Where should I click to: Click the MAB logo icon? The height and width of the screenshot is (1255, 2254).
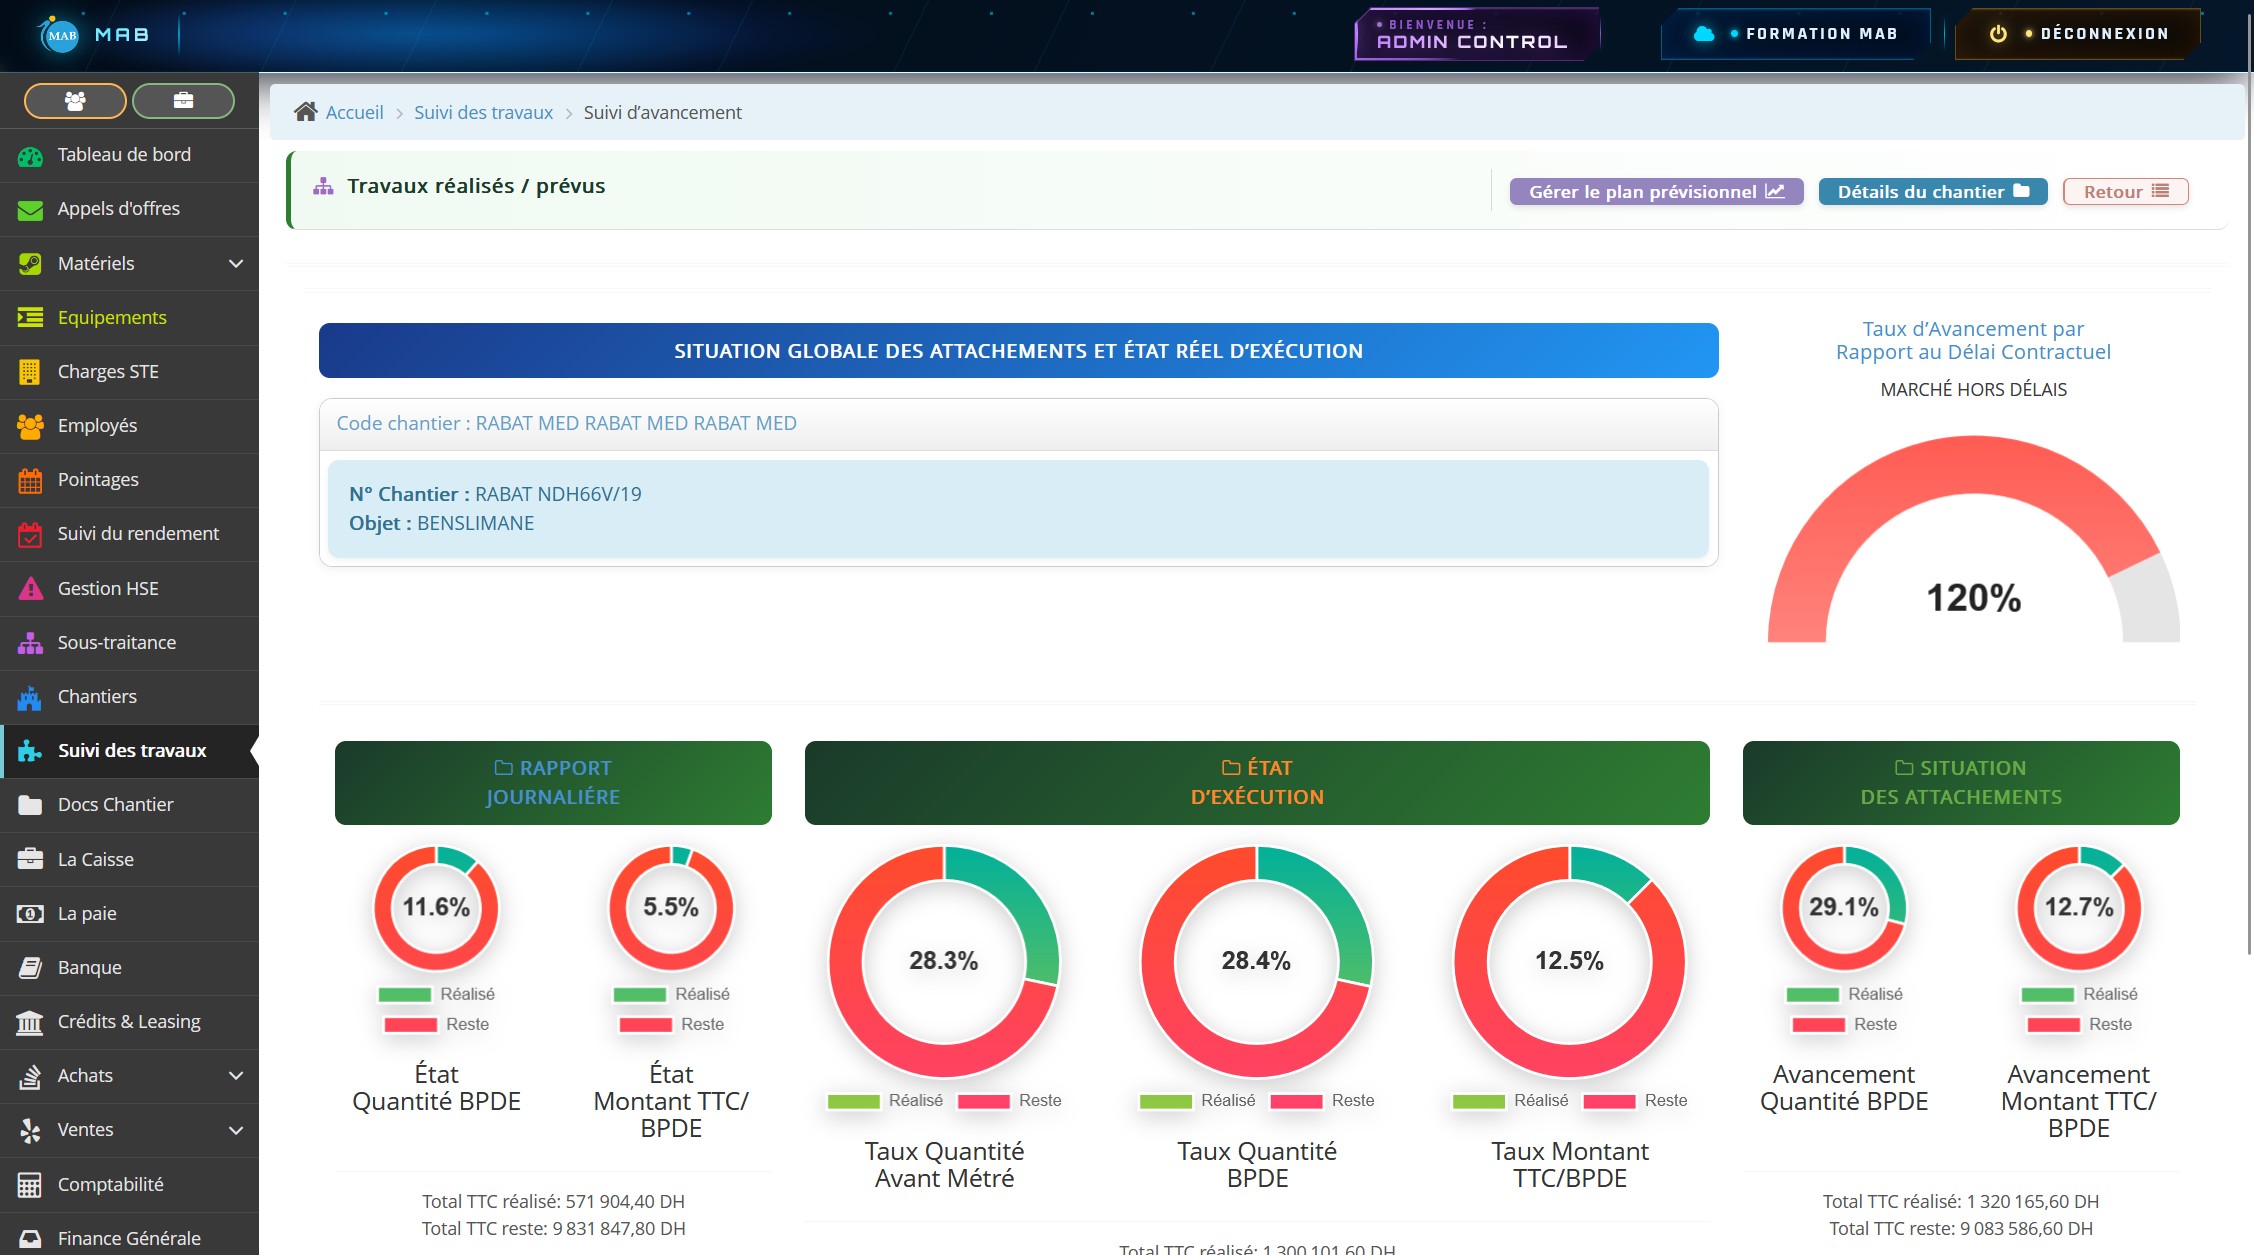[x=61, y=35]
